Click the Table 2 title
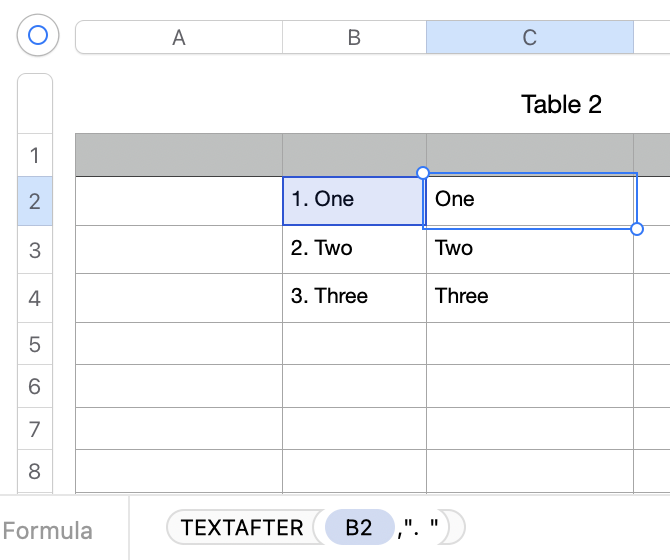The width and height of the screenshot is (670, 560). [x=561, y=104]
